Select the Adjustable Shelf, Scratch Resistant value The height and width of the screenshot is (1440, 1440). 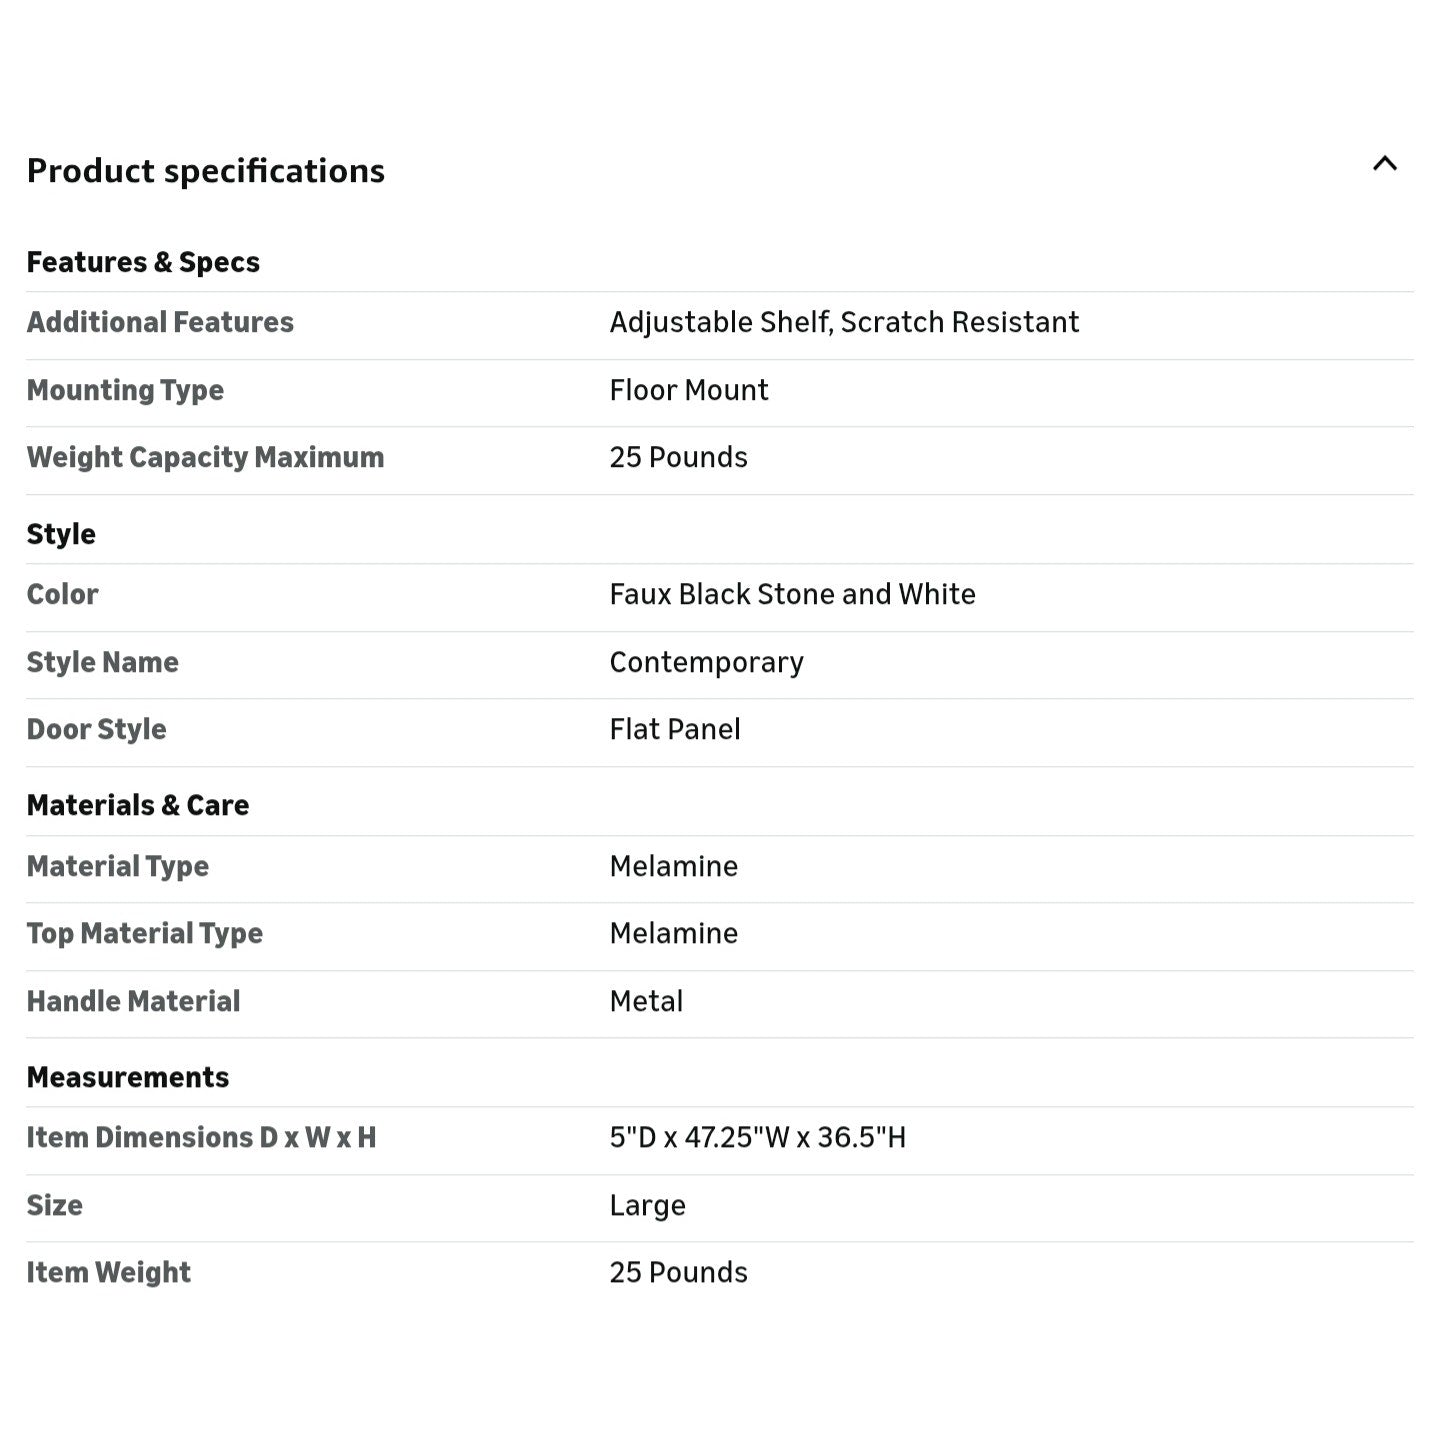point(844,322)
